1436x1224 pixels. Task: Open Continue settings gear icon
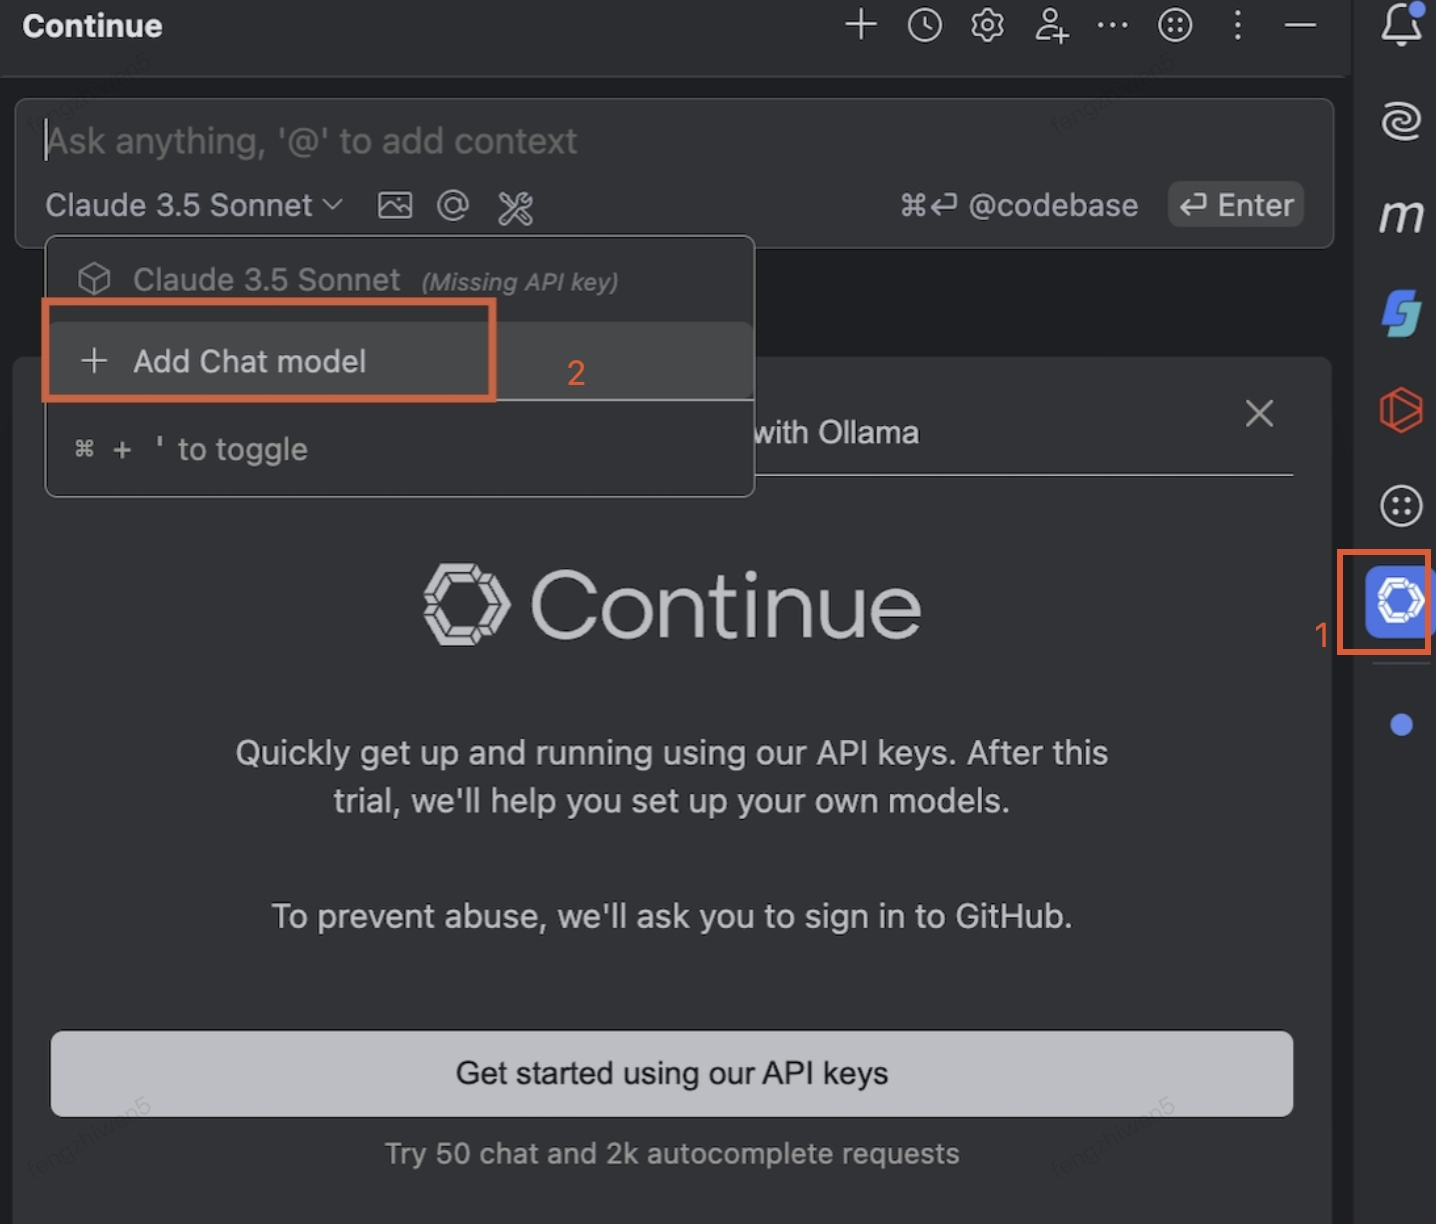point(987,25)
